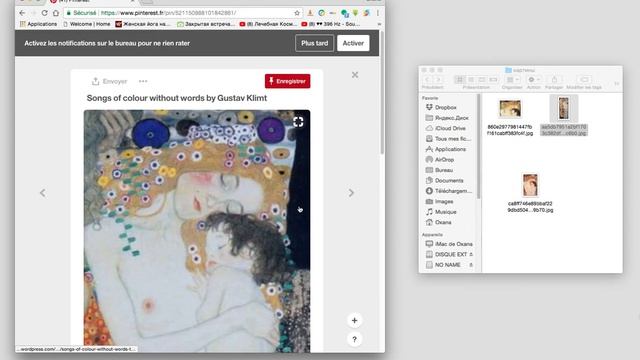Select 'iMac de Oxana' device

[449, 244]
